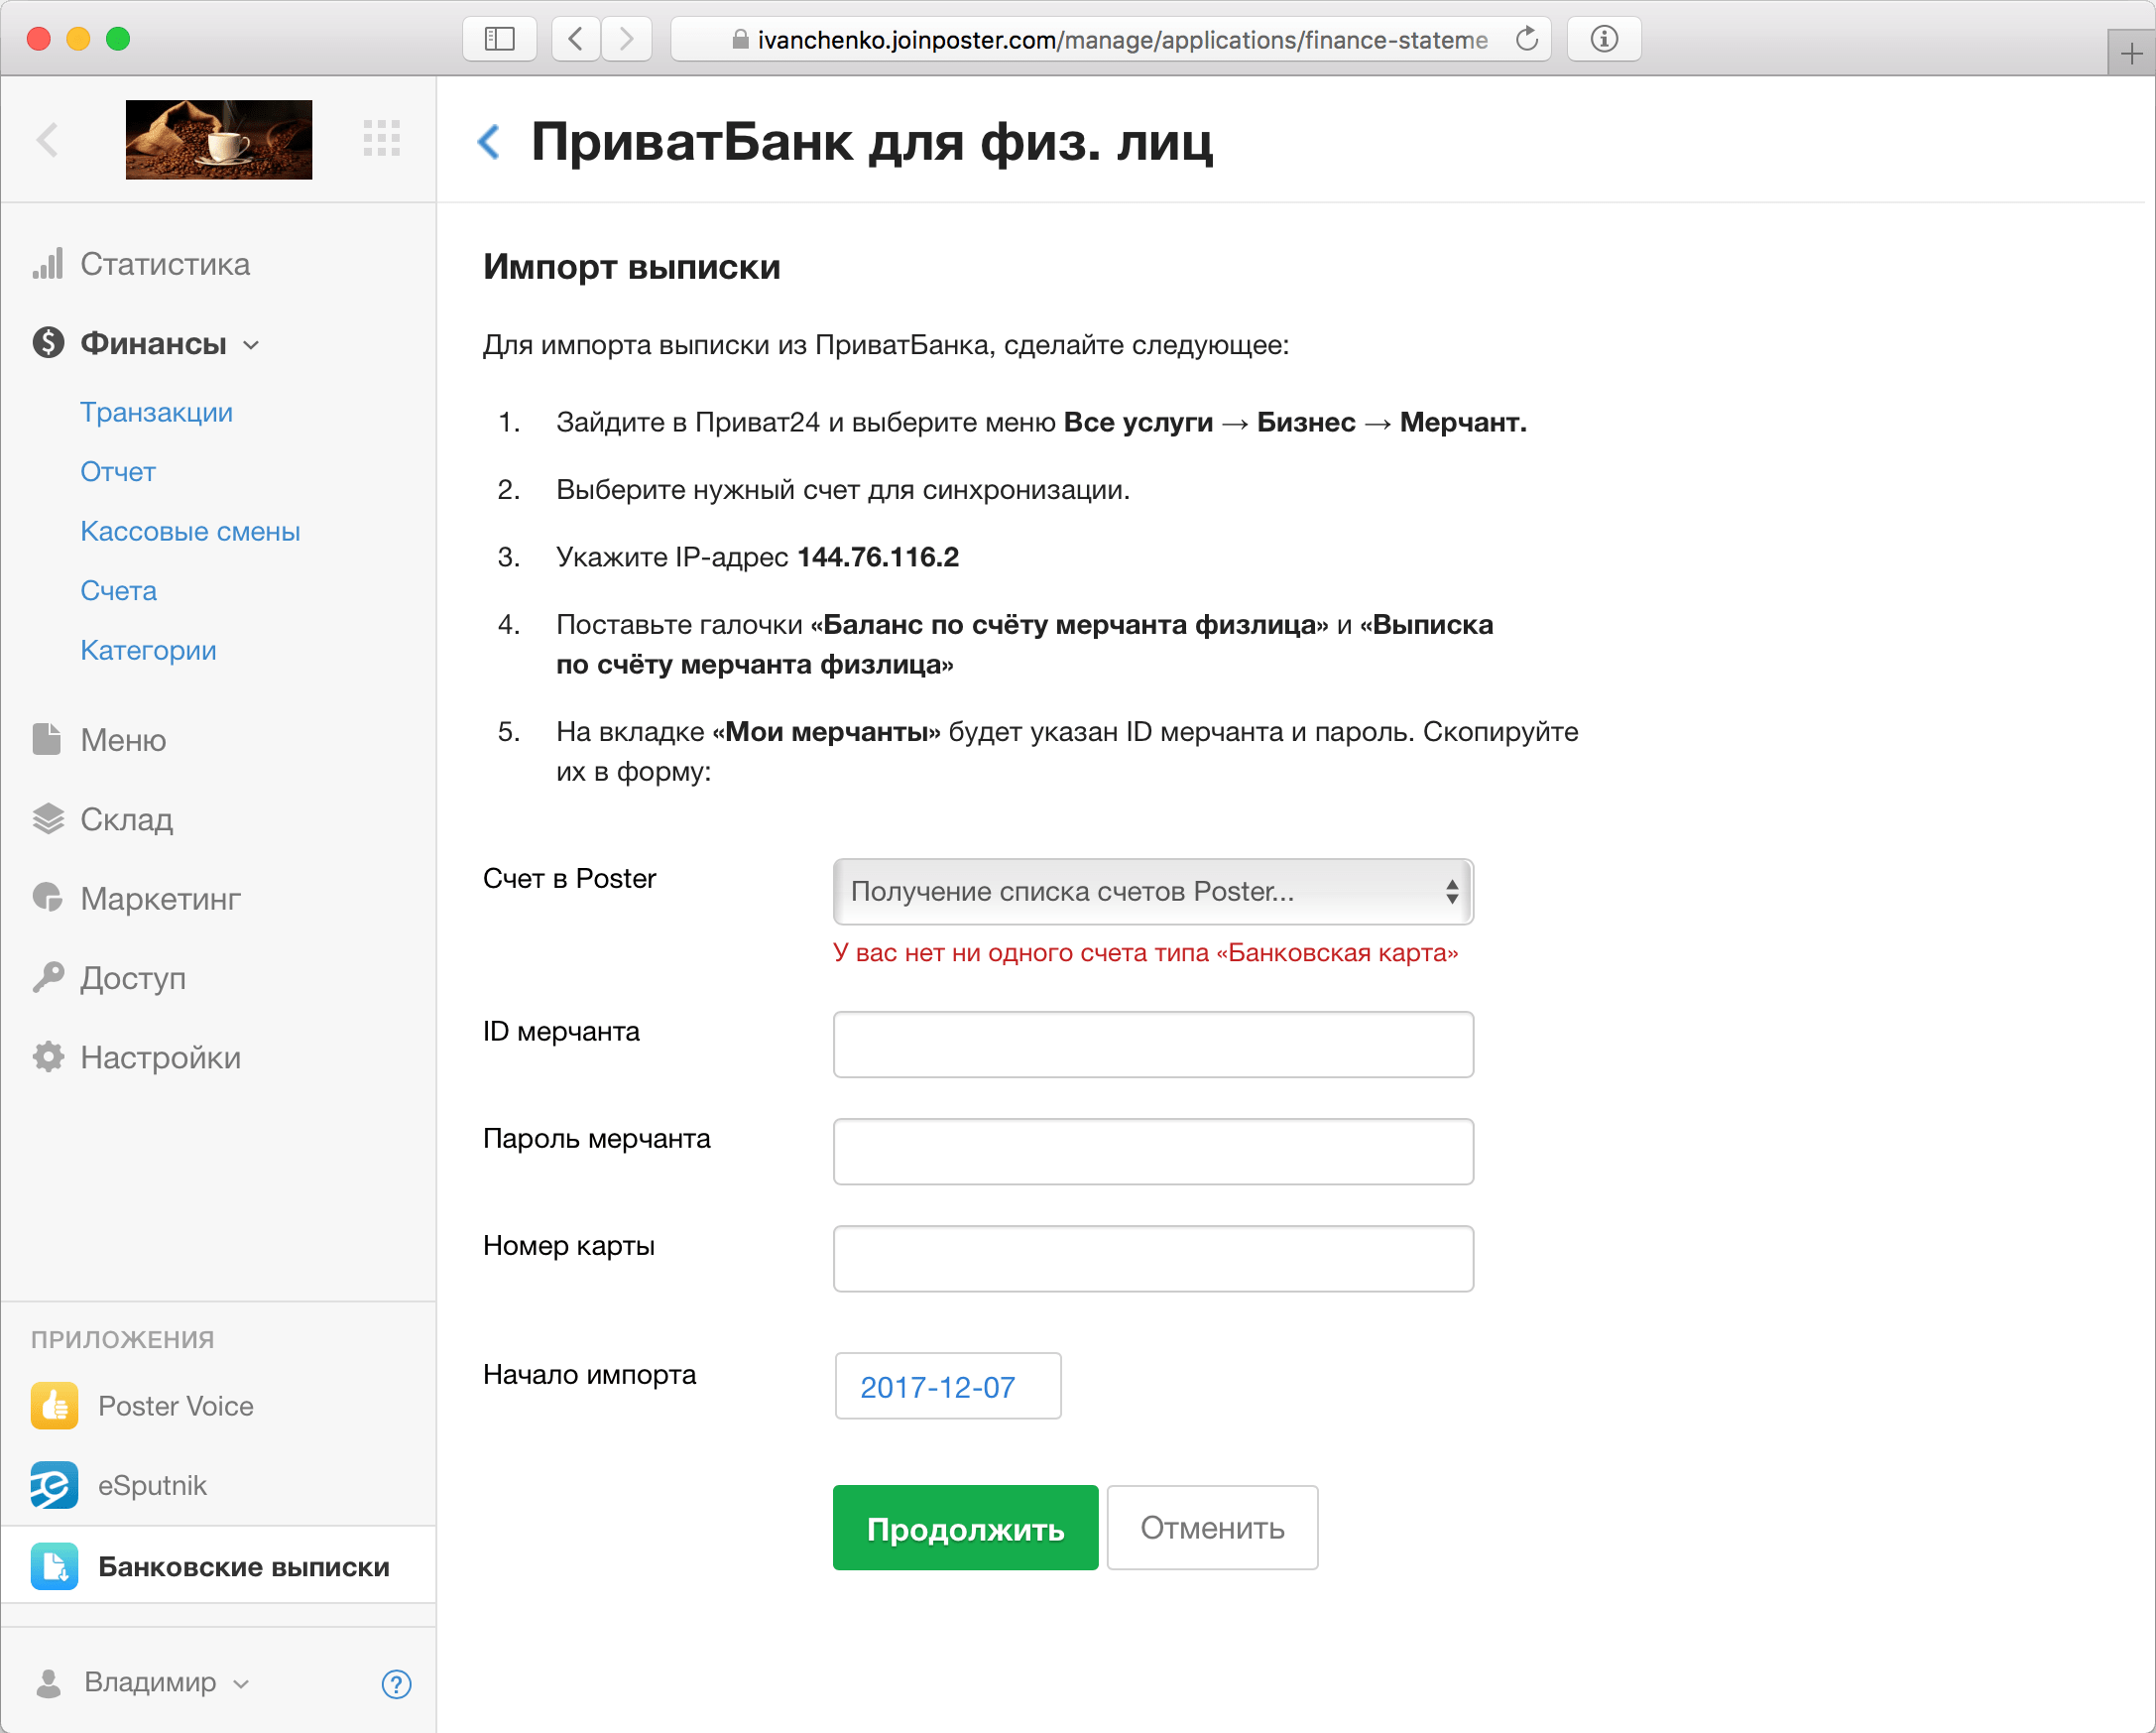Click the Statistics bar chart icon

(x=47, y=264)
